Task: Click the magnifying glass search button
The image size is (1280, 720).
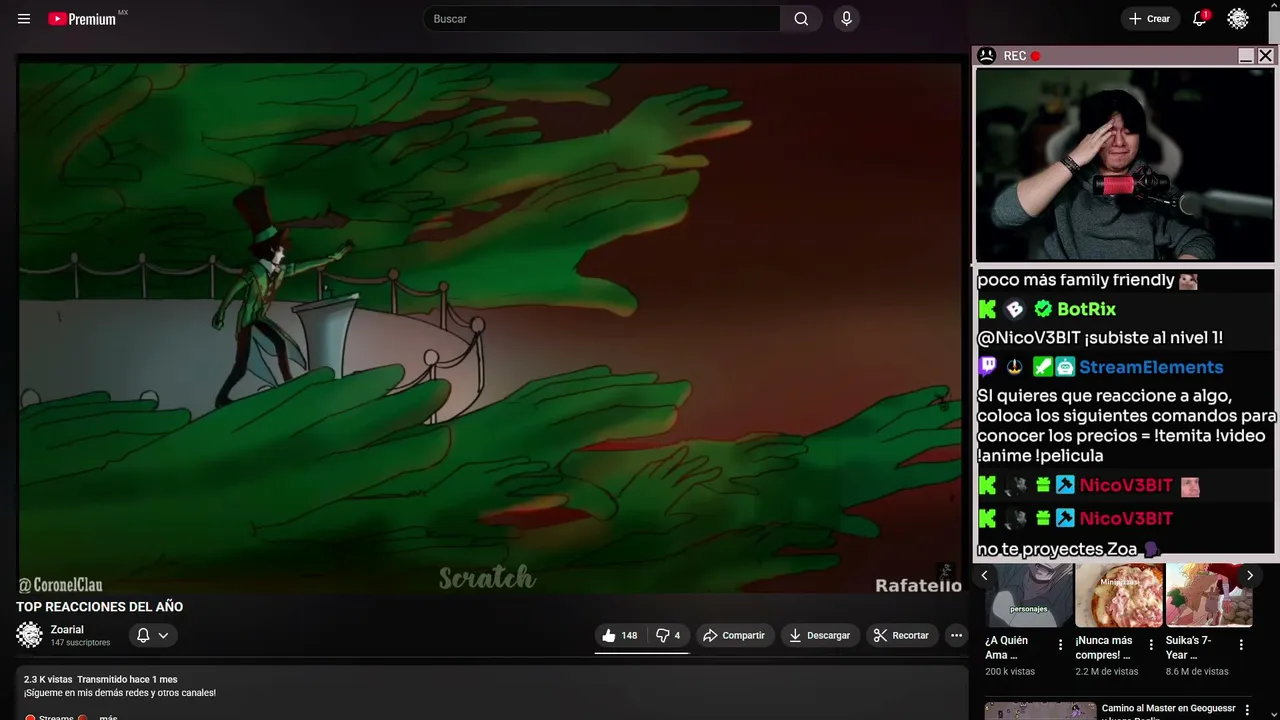Action: point(801,19)
